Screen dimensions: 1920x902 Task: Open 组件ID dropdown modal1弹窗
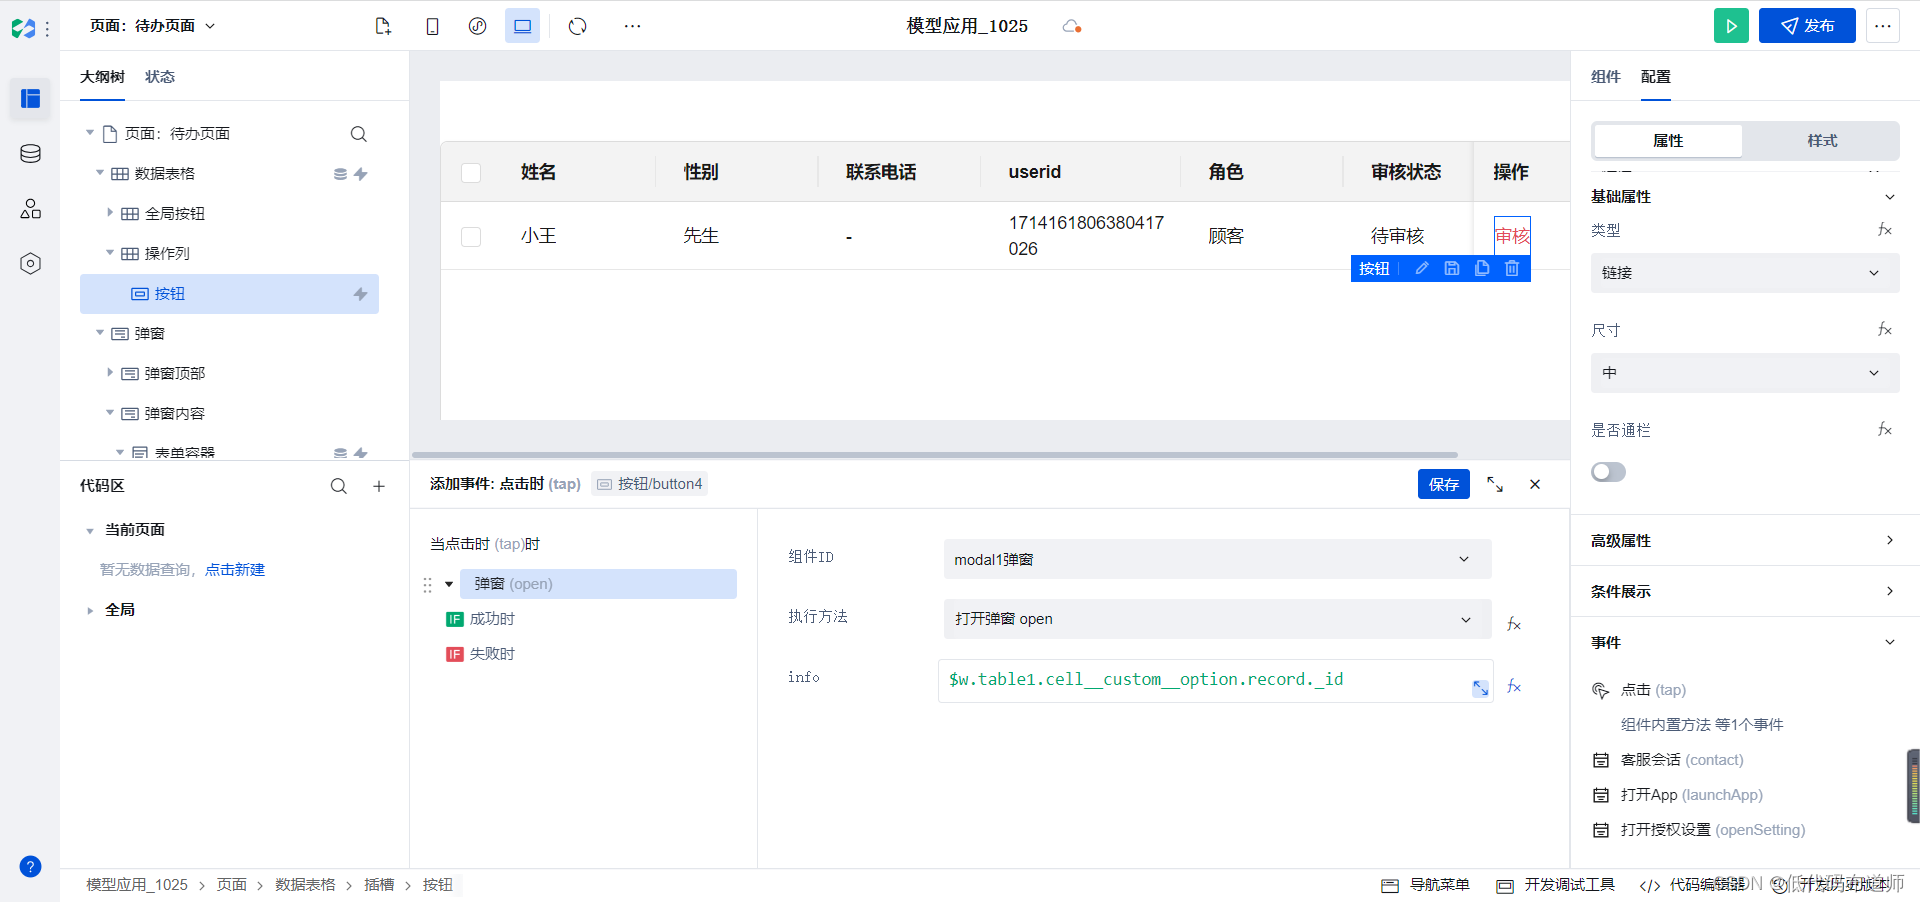[x=1217, y=559]
